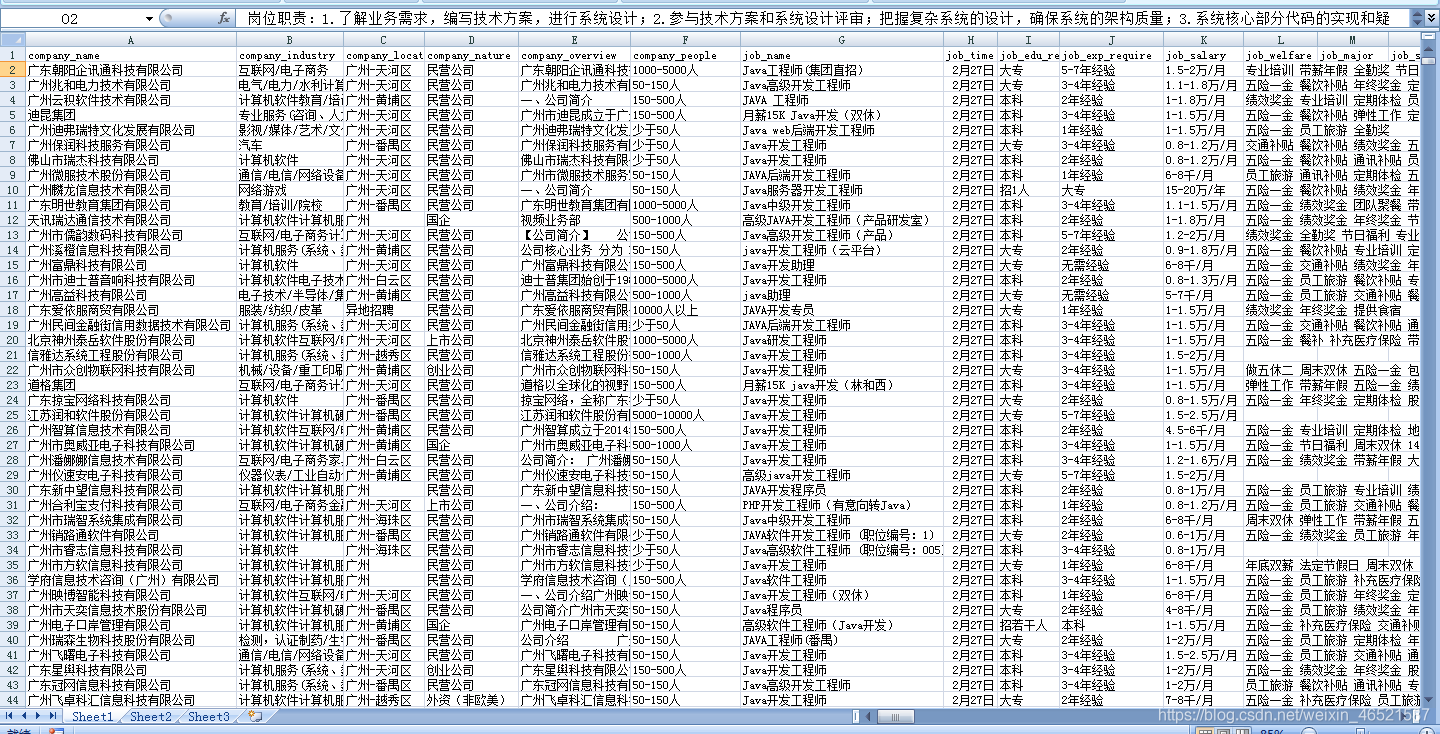The image size is (1440, 734).
Task: Go to the first sheet with the navigation arrow
Action: point(10,716)
